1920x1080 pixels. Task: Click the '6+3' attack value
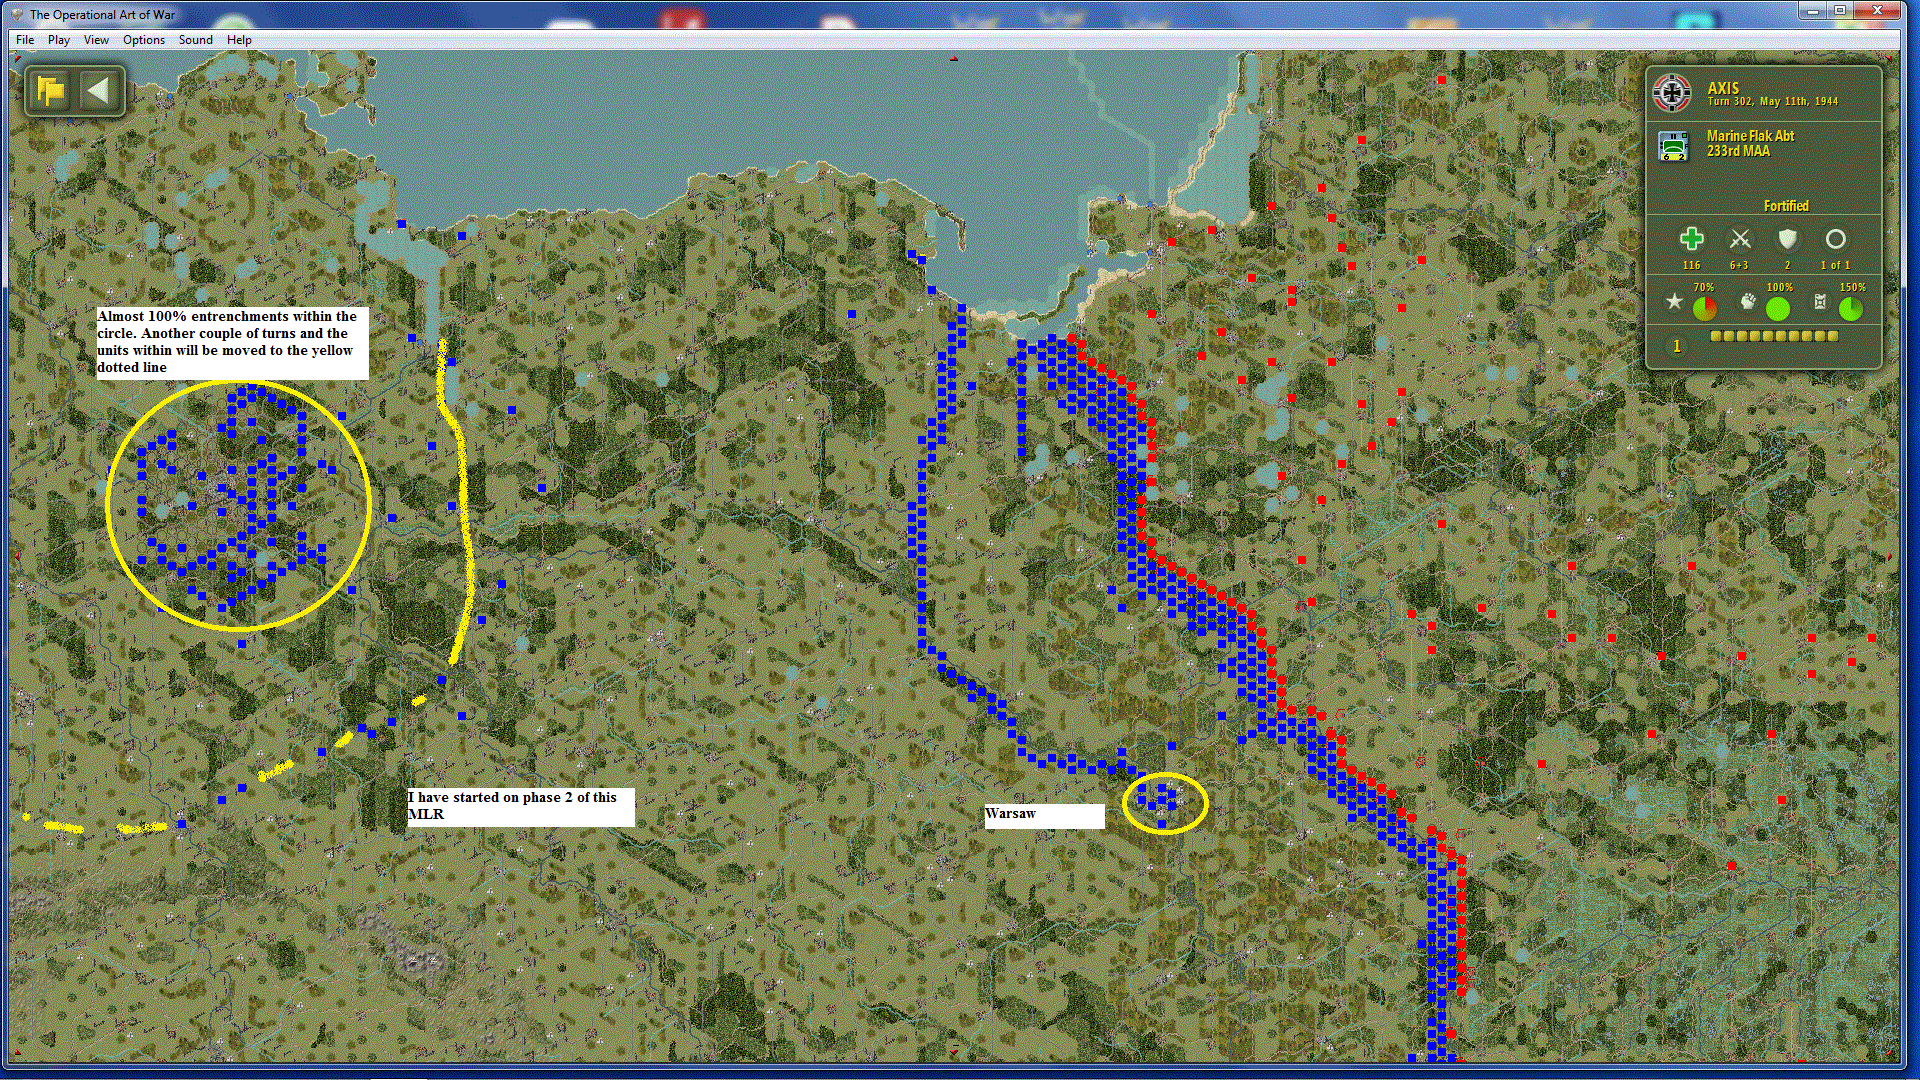point(1740,265)
